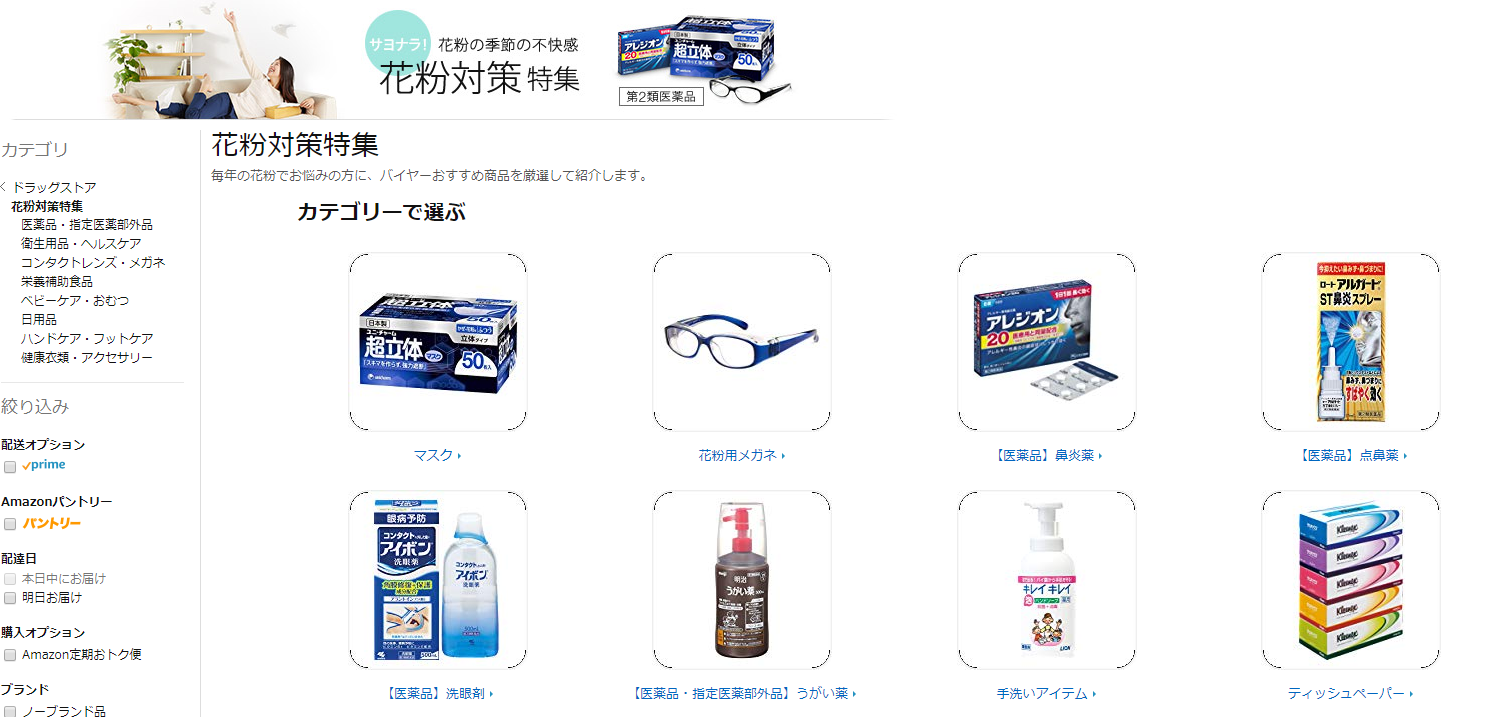Enable the prime delivery checkbox

tap(10, 466)
